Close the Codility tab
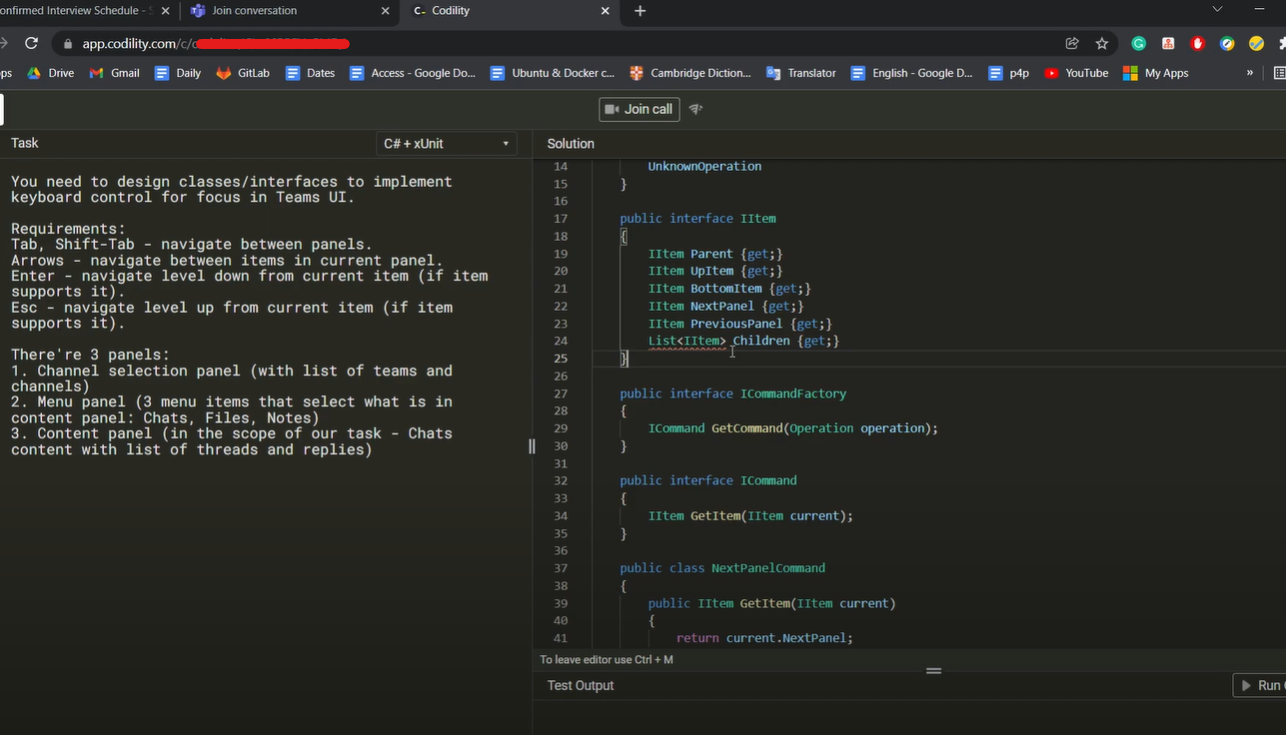The height and width of the screenshot is (735, 1286). point(605,11)
